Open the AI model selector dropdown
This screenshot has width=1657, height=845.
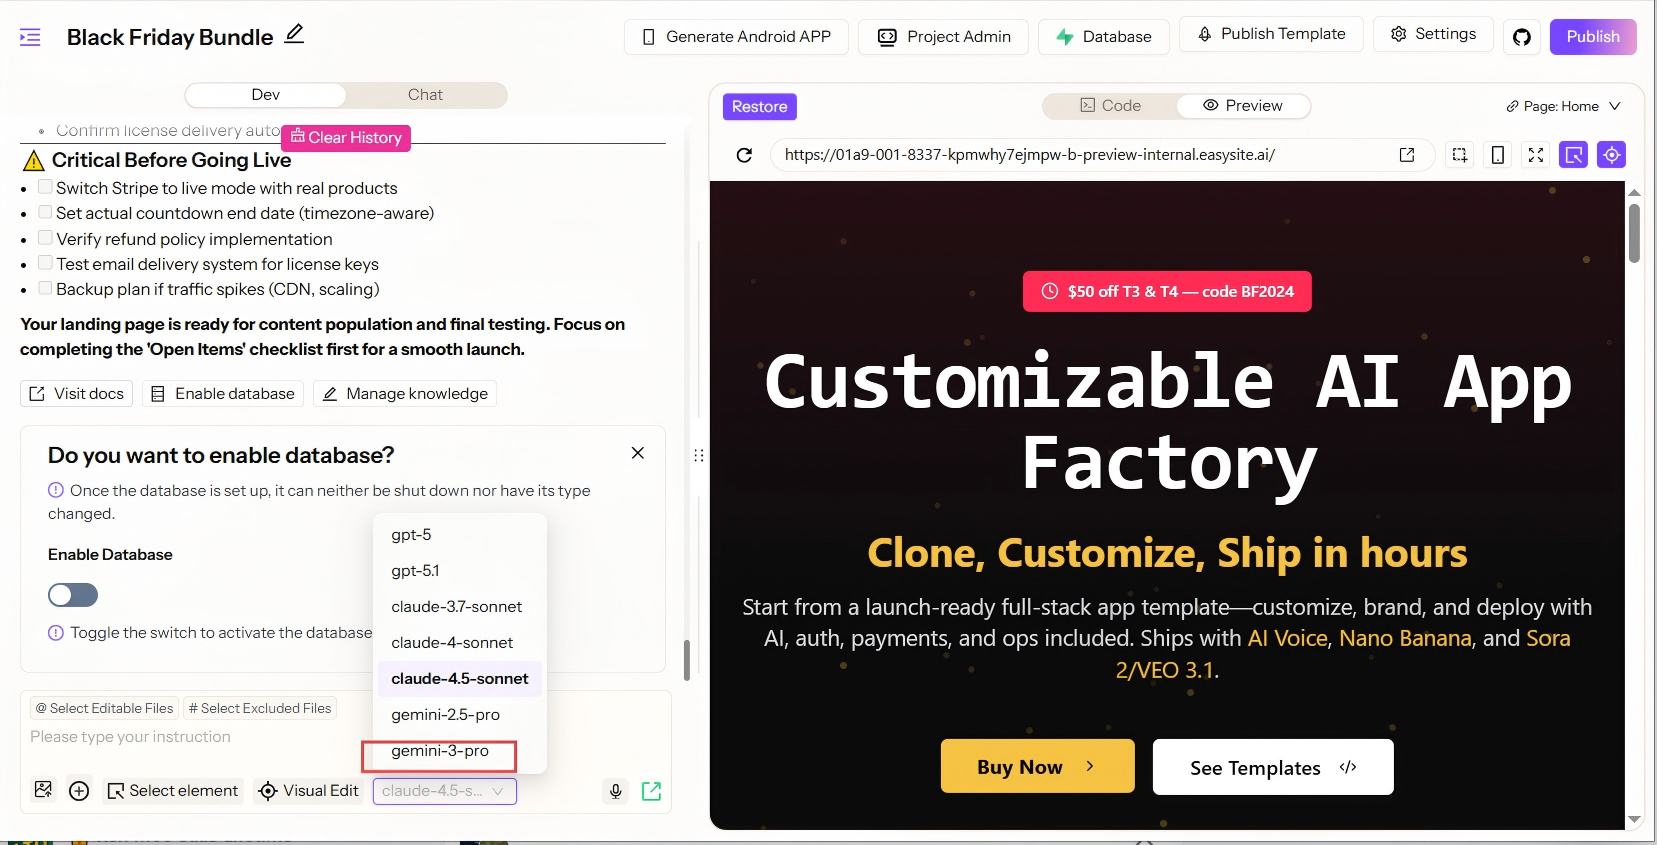pyautogui.click(x=445, y=791)
